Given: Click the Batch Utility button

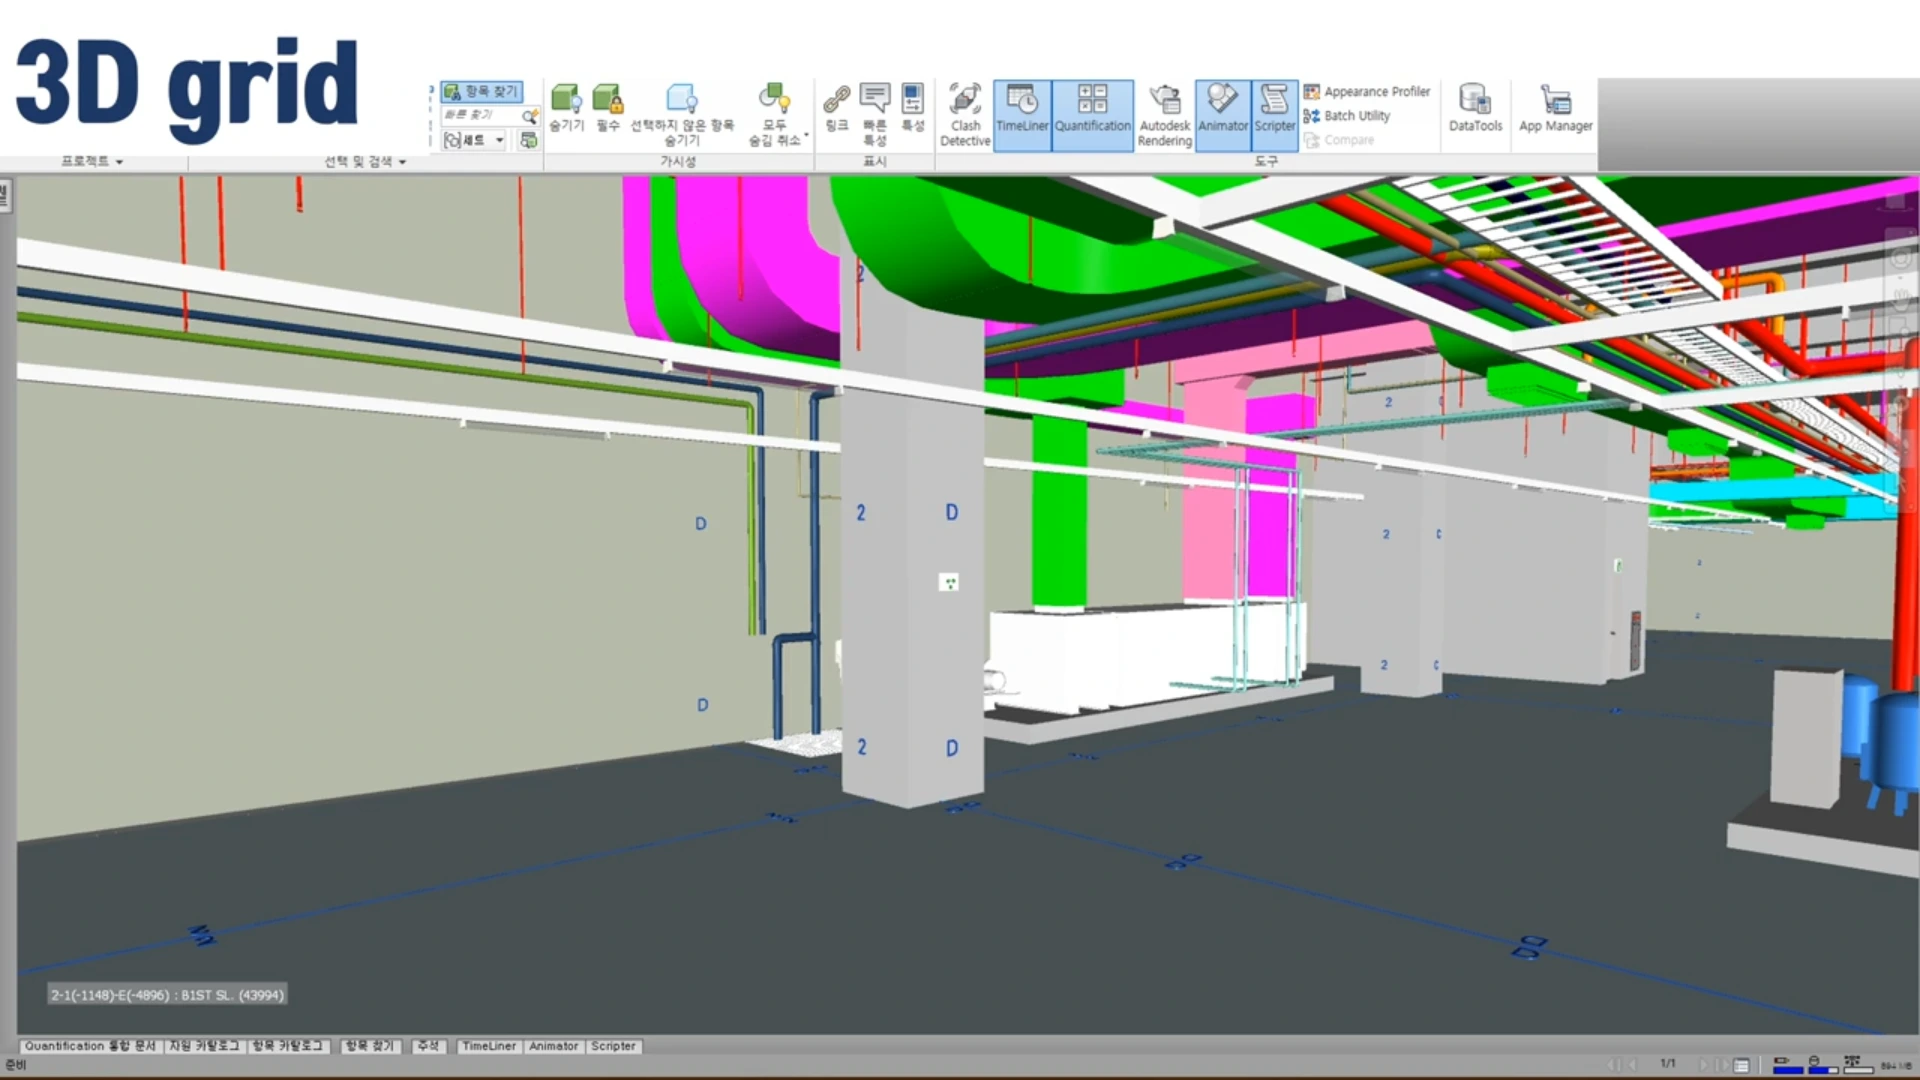Looking at the screenshot, I should click(x=1347, y=116).
